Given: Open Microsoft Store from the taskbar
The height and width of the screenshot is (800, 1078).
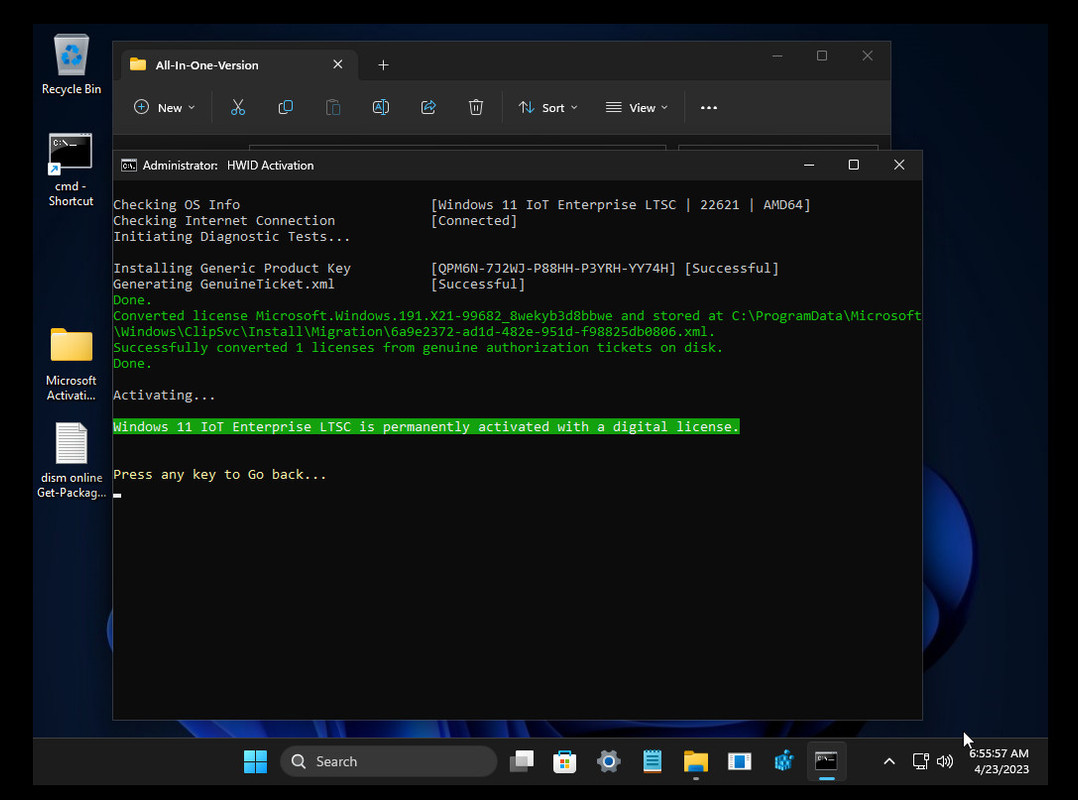Looking at the screenshot, I should (x=564, y=762).
